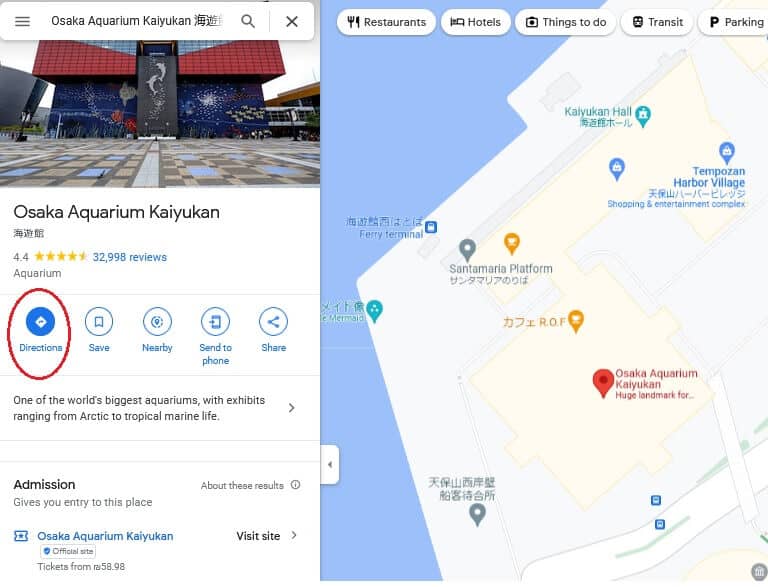Clear the search with the X icon
The height and width of the screenshot is (587, 768).
coord(292,22)
